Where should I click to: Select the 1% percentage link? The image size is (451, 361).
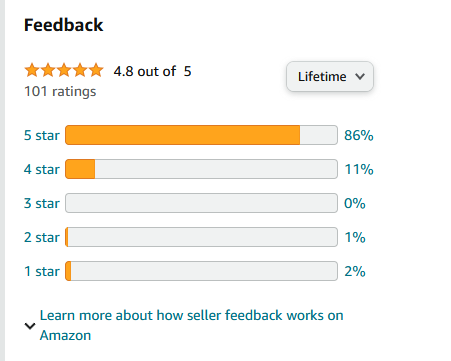tap(355, 237)
